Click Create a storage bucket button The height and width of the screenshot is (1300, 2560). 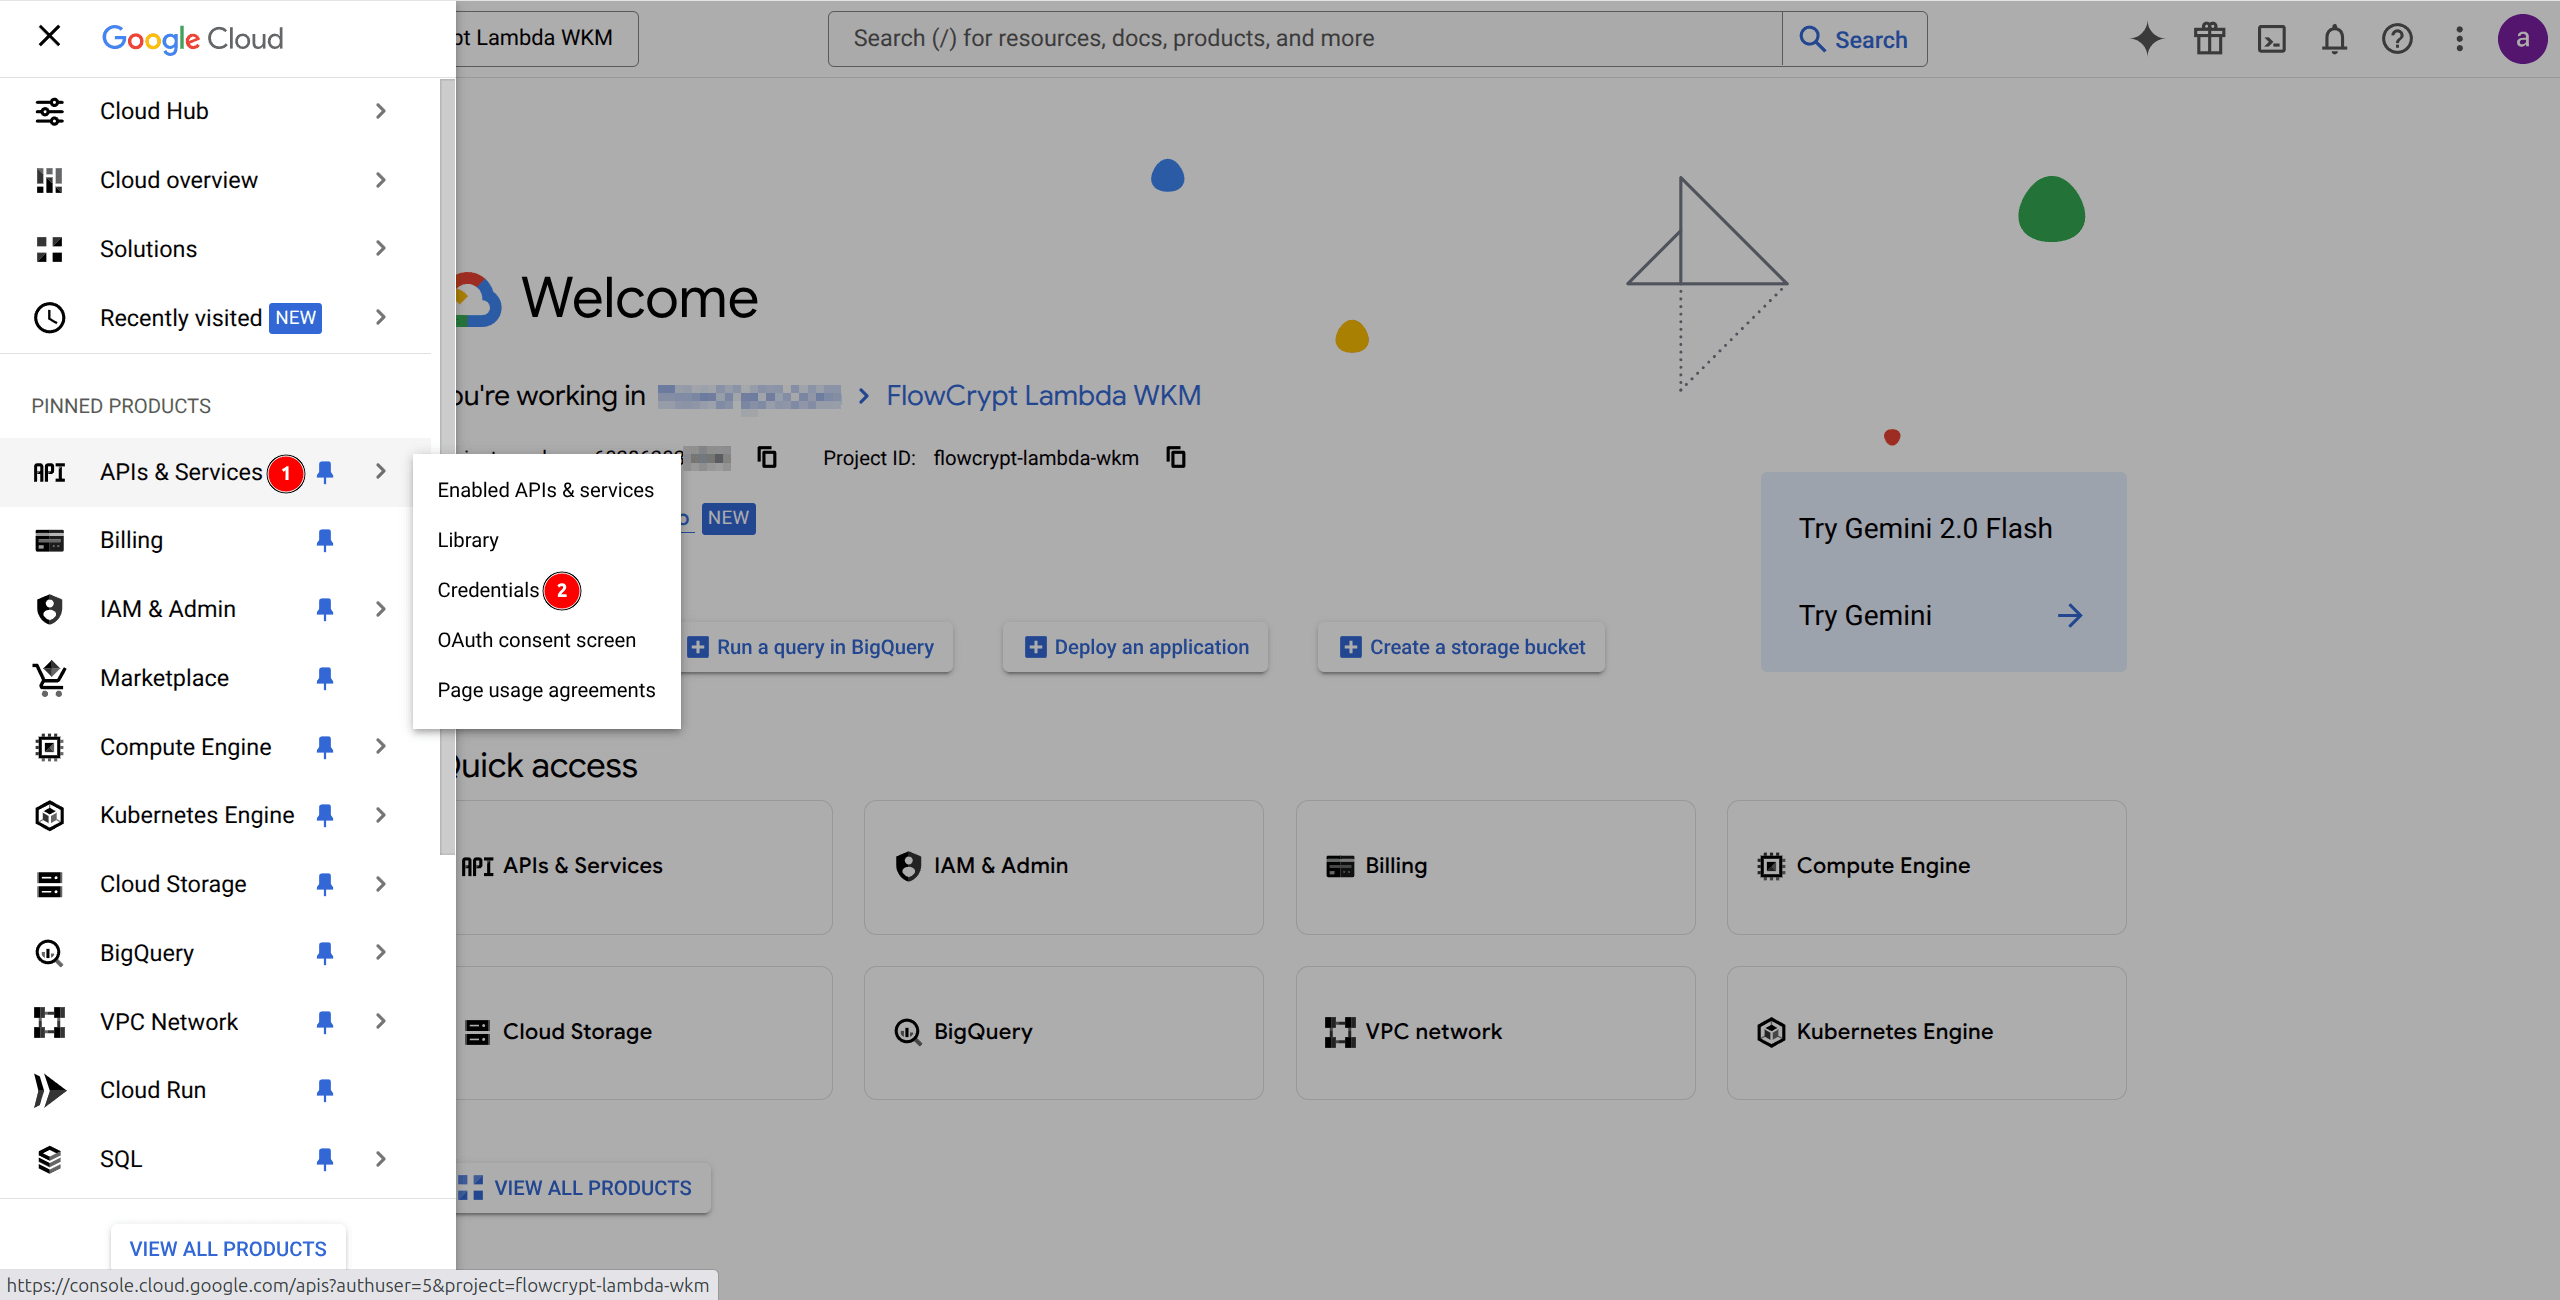click(x=1461, y=647)
